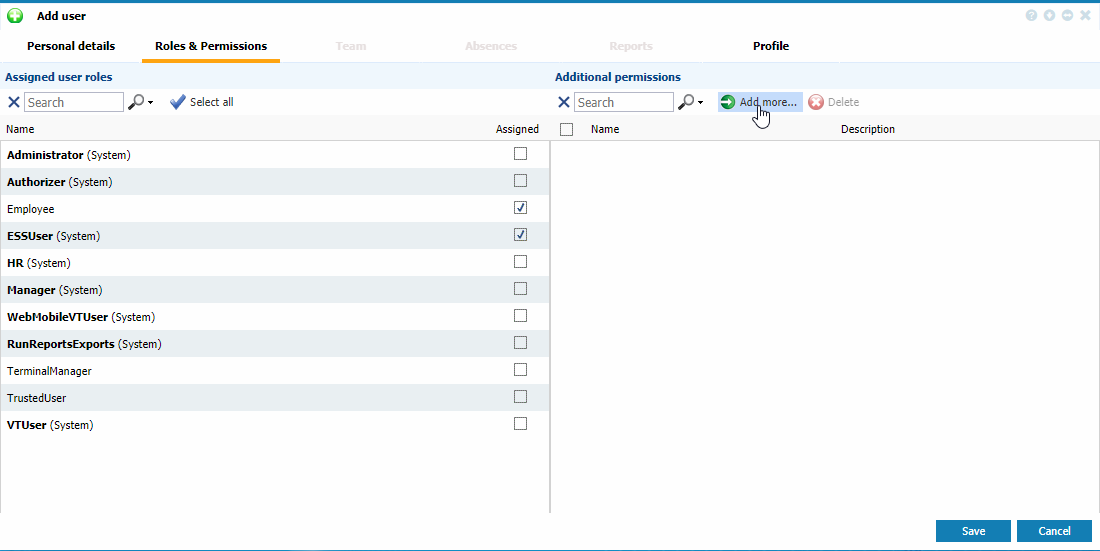
Task: Open assigned roles search options dropdown arrow
Action: coord(150,103)
